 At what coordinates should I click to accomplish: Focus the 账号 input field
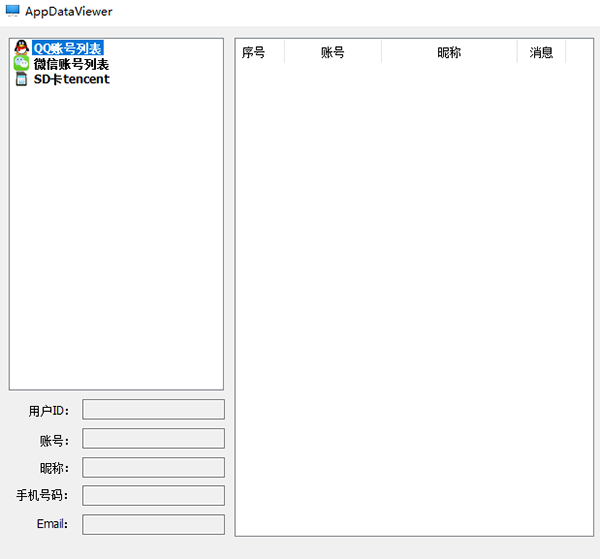click(153, 438)
